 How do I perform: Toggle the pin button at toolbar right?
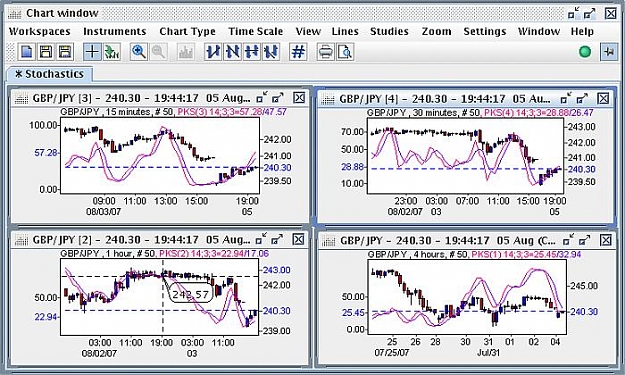(609, 52)
